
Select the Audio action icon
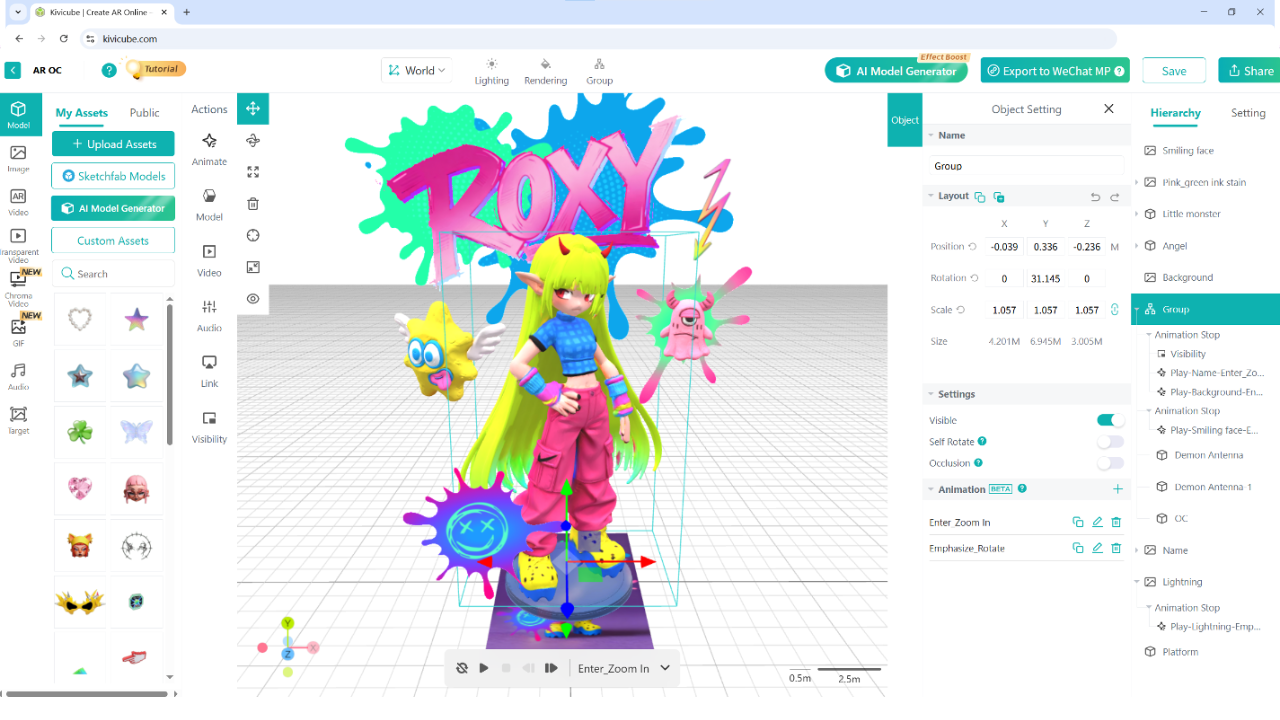pyautogui.click(x=209, y=308)
